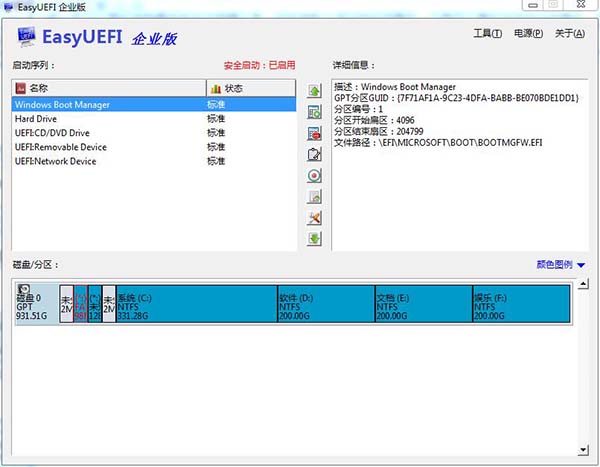Select the UEFI:CD/DVD Drive entry
The width and height of the screenshot is (600, 467).
click(154, 133)
